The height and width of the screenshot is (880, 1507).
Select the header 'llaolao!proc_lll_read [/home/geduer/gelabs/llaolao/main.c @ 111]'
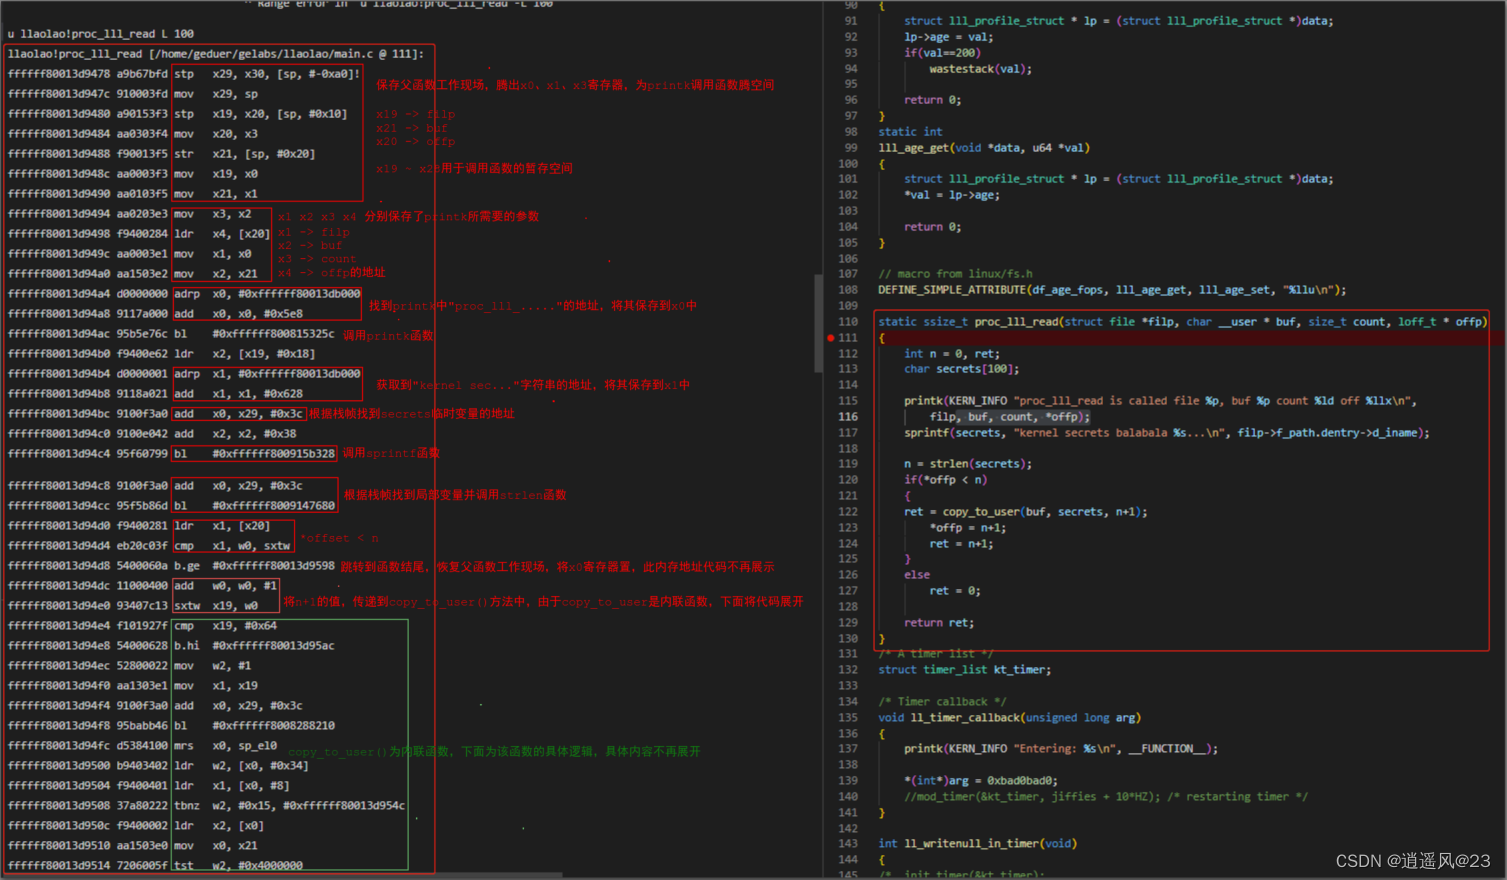pos(215,54)
